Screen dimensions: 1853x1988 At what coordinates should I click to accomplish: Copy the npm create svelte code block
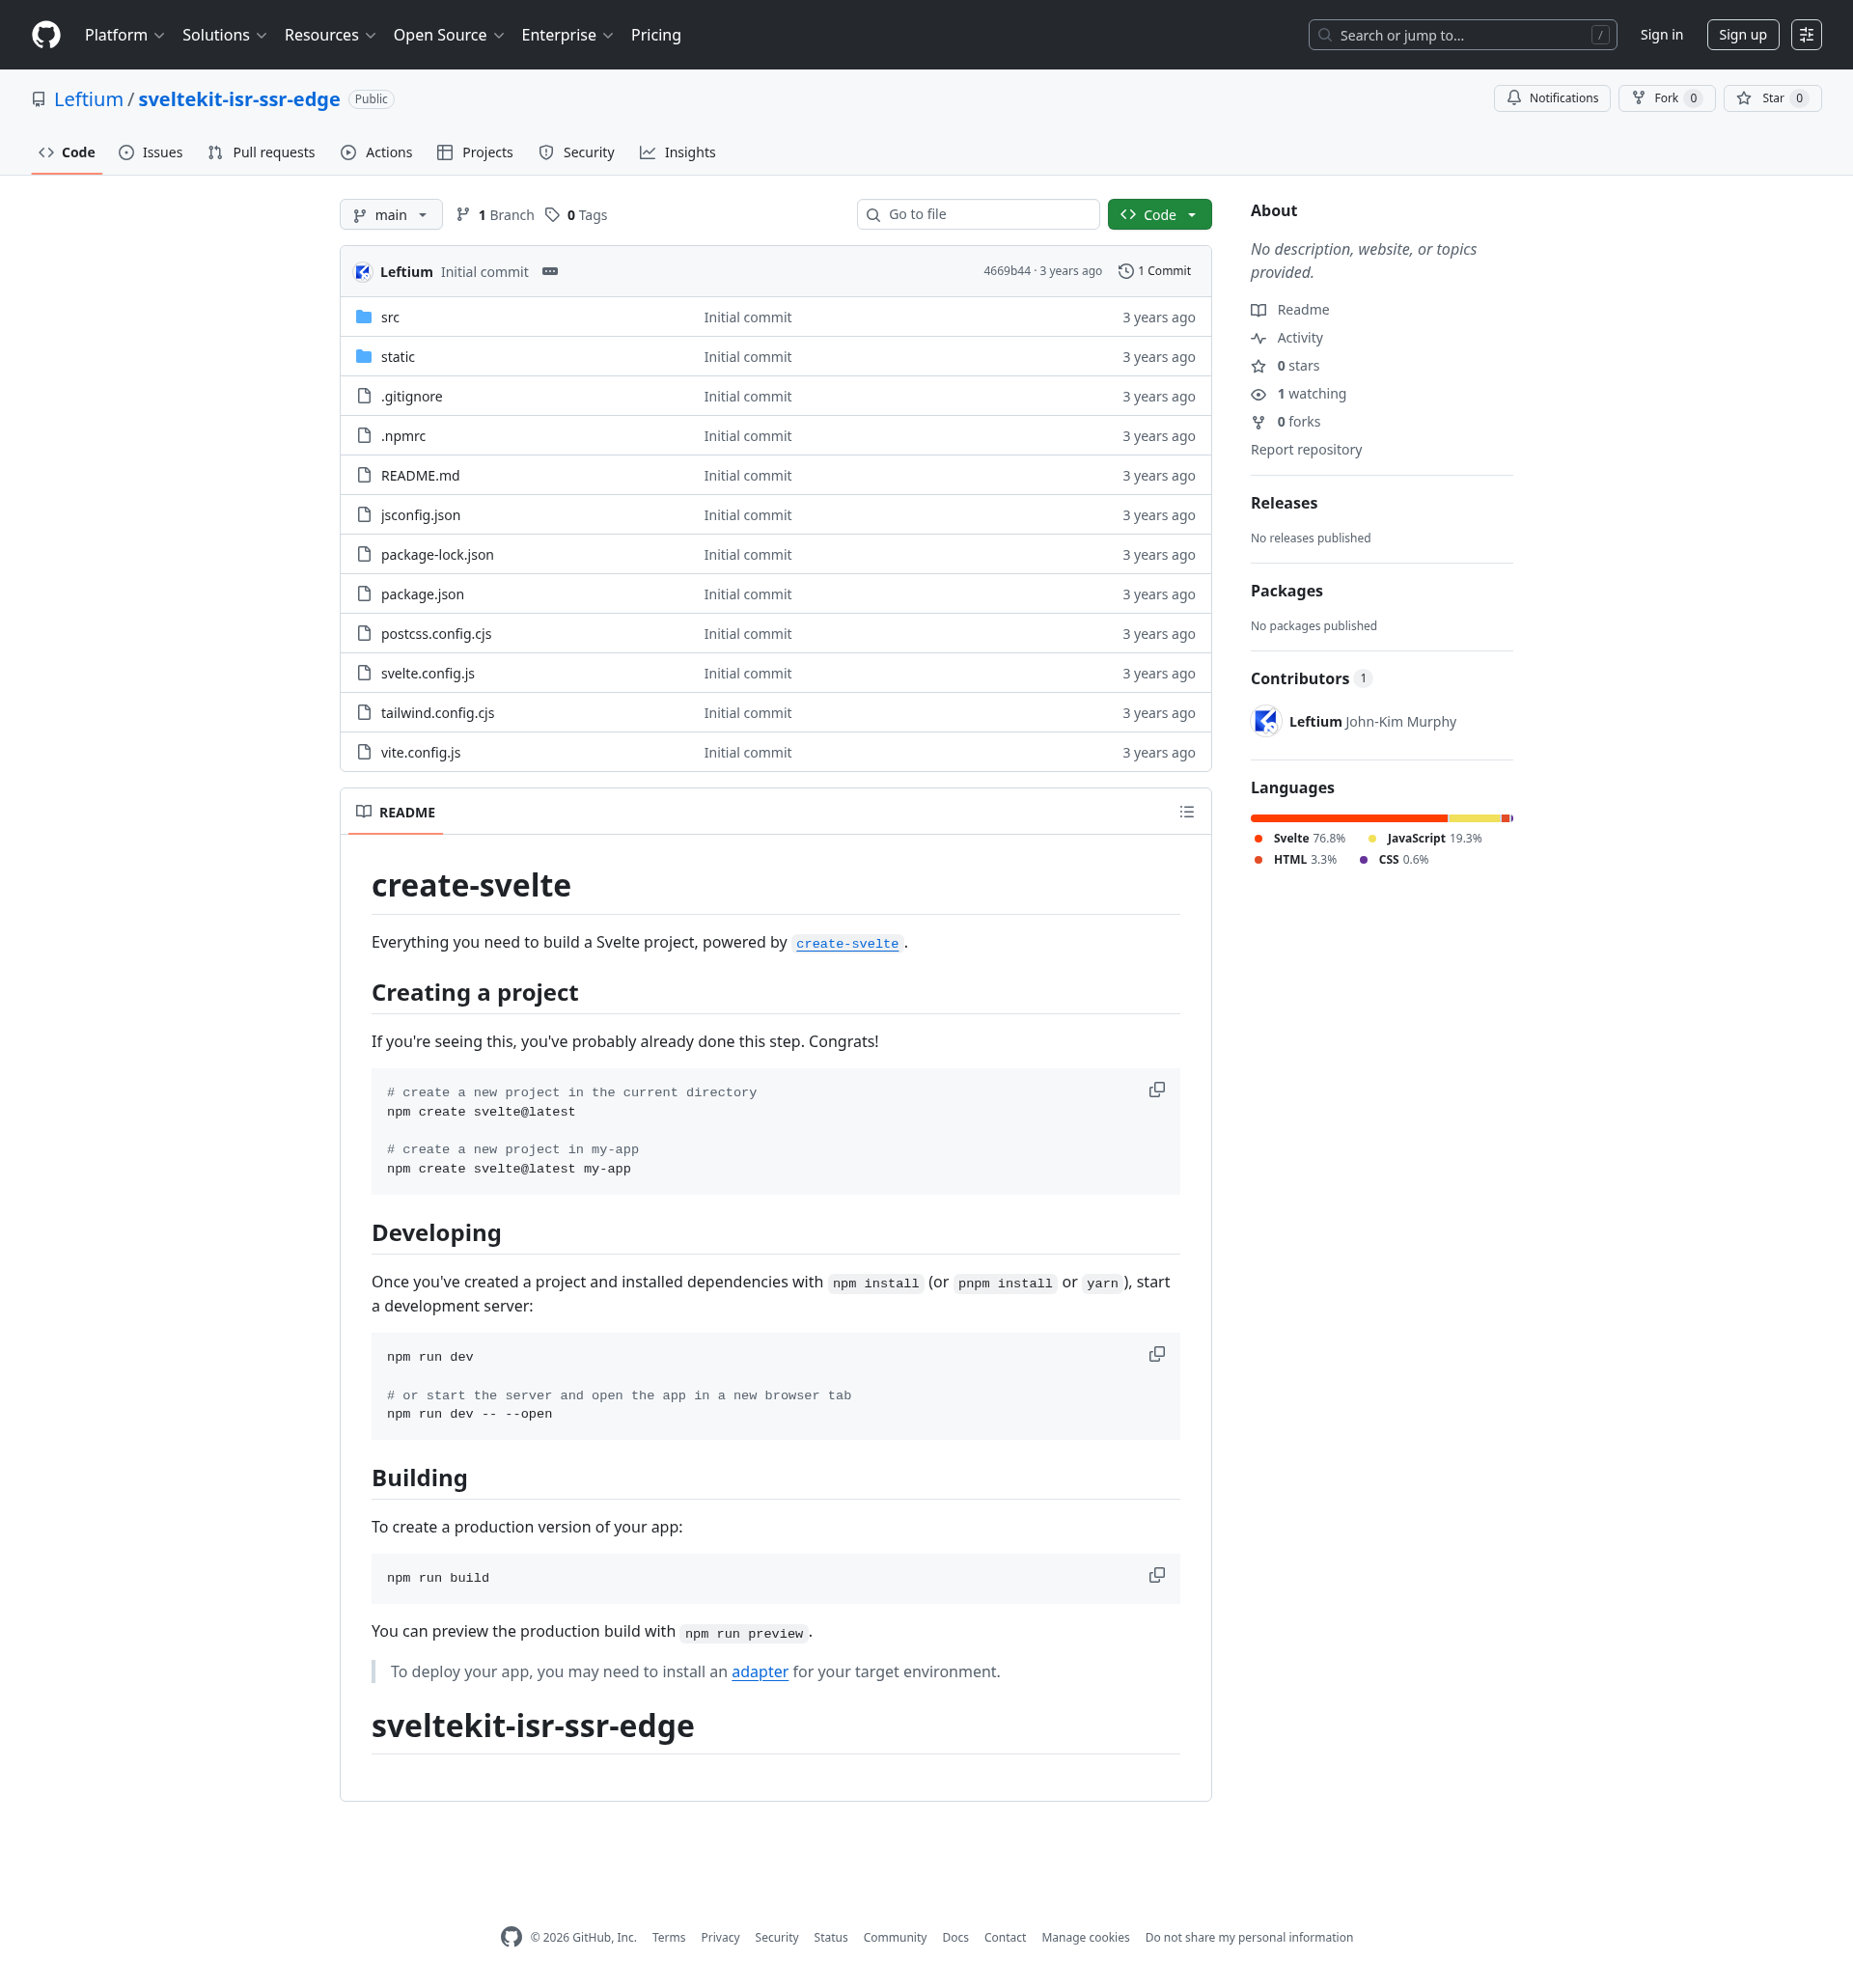tap(1157, 1090)
